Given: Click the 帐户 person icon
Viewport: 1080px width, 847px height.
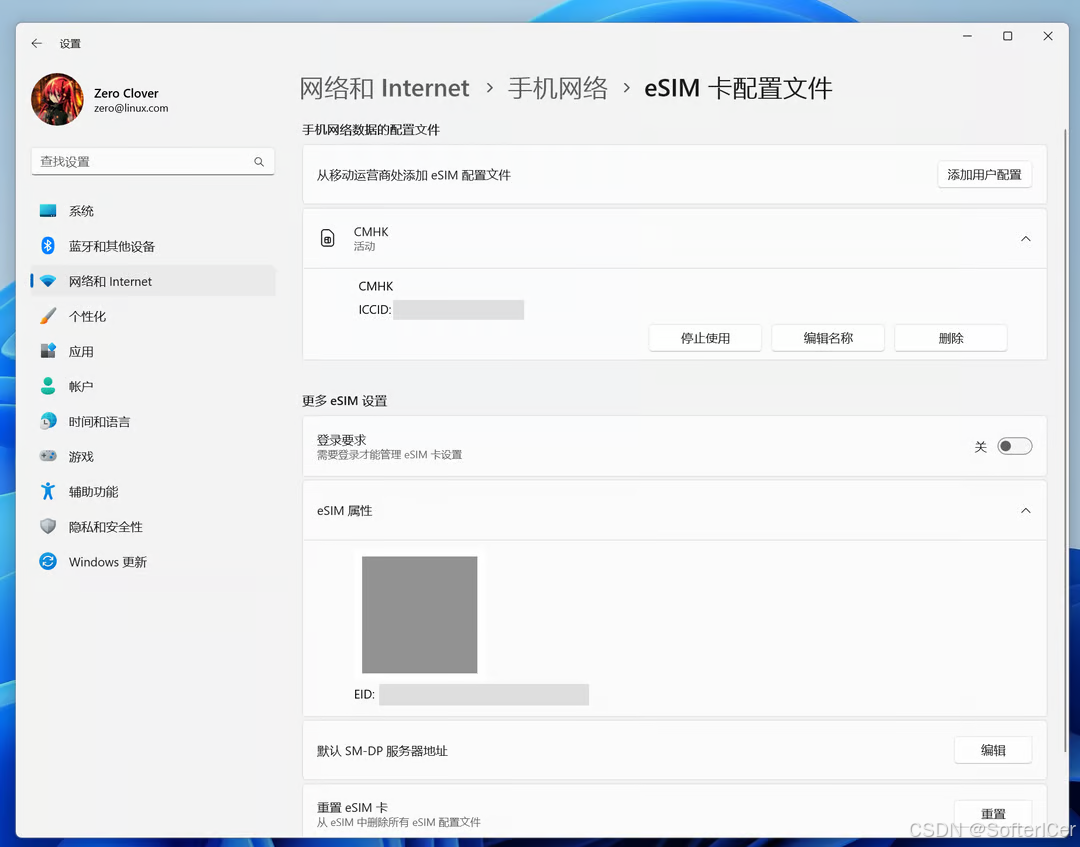Looking at the screenshot, I should coord(48,386).
